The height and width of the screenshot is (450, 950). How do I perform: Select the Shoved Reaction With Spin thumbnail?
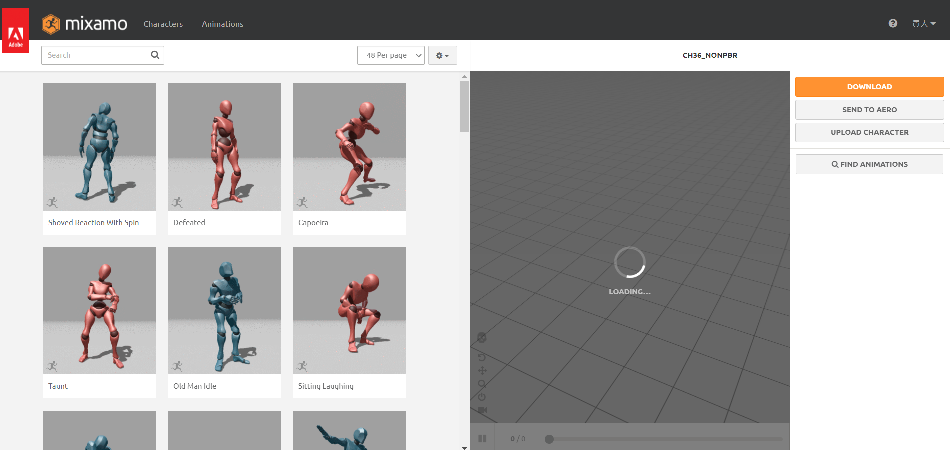pos(99,147)
